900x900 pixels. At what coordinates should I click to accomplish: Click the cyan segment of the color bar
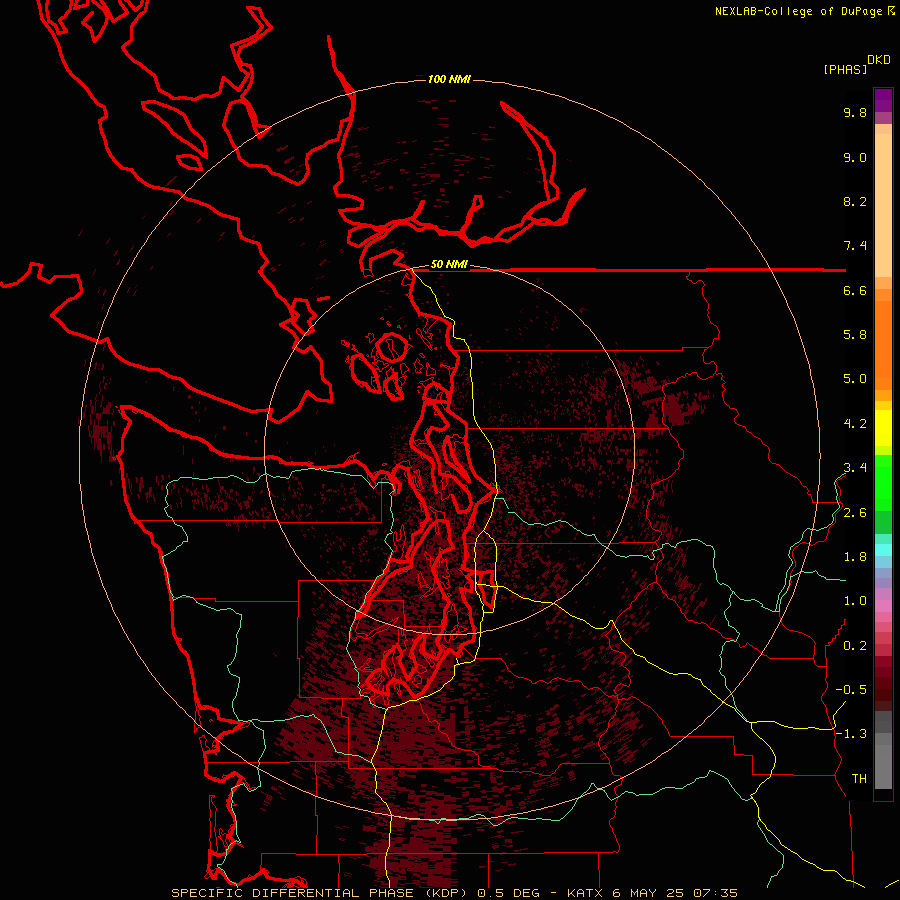pos(883,549)
